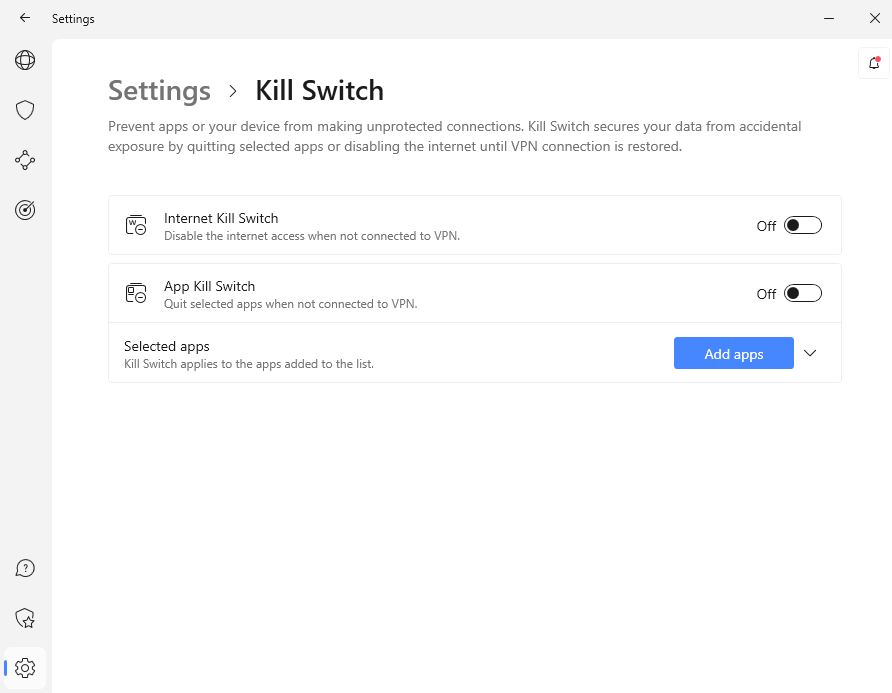This screenshot has height=693, width=892.
Task: Open the help chat bubble icon
Action: point(25,569)
